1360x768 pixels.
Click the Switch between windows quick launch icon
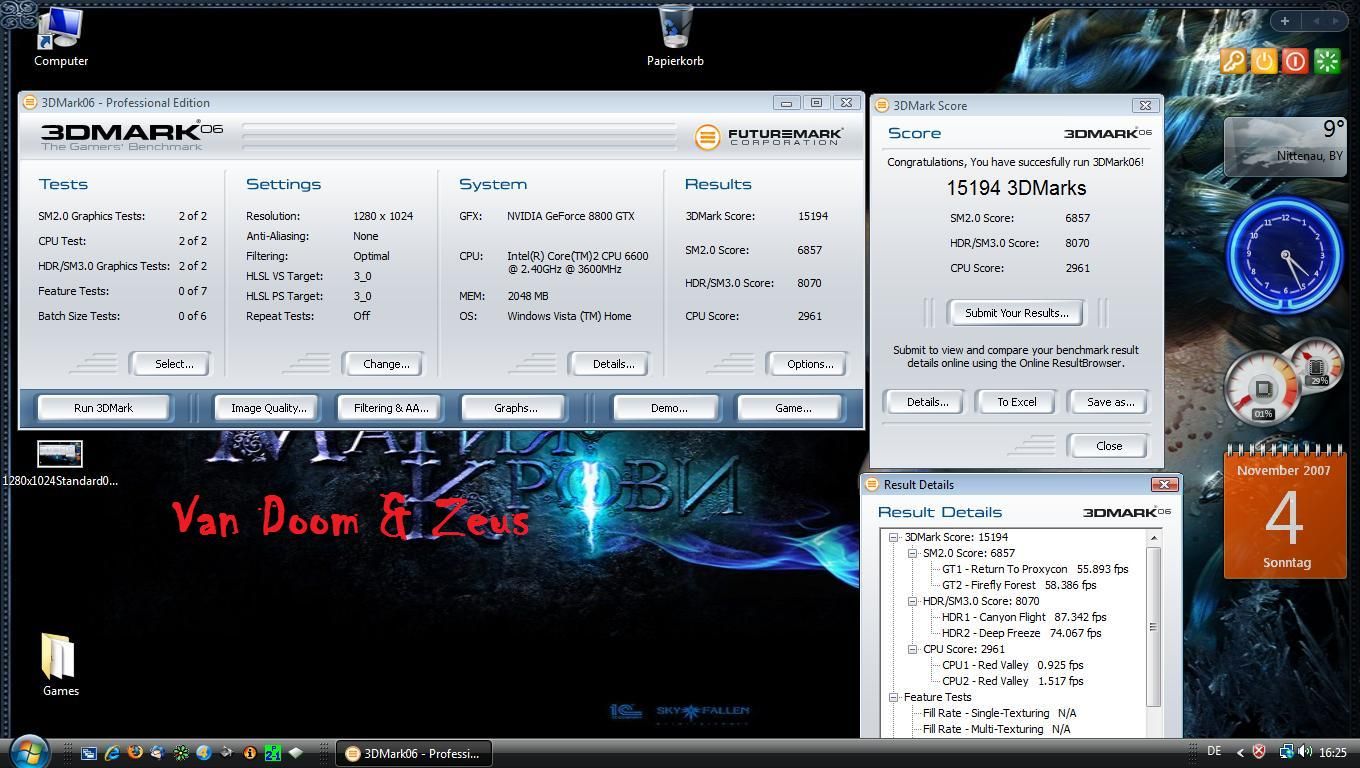tap(89, 753)
